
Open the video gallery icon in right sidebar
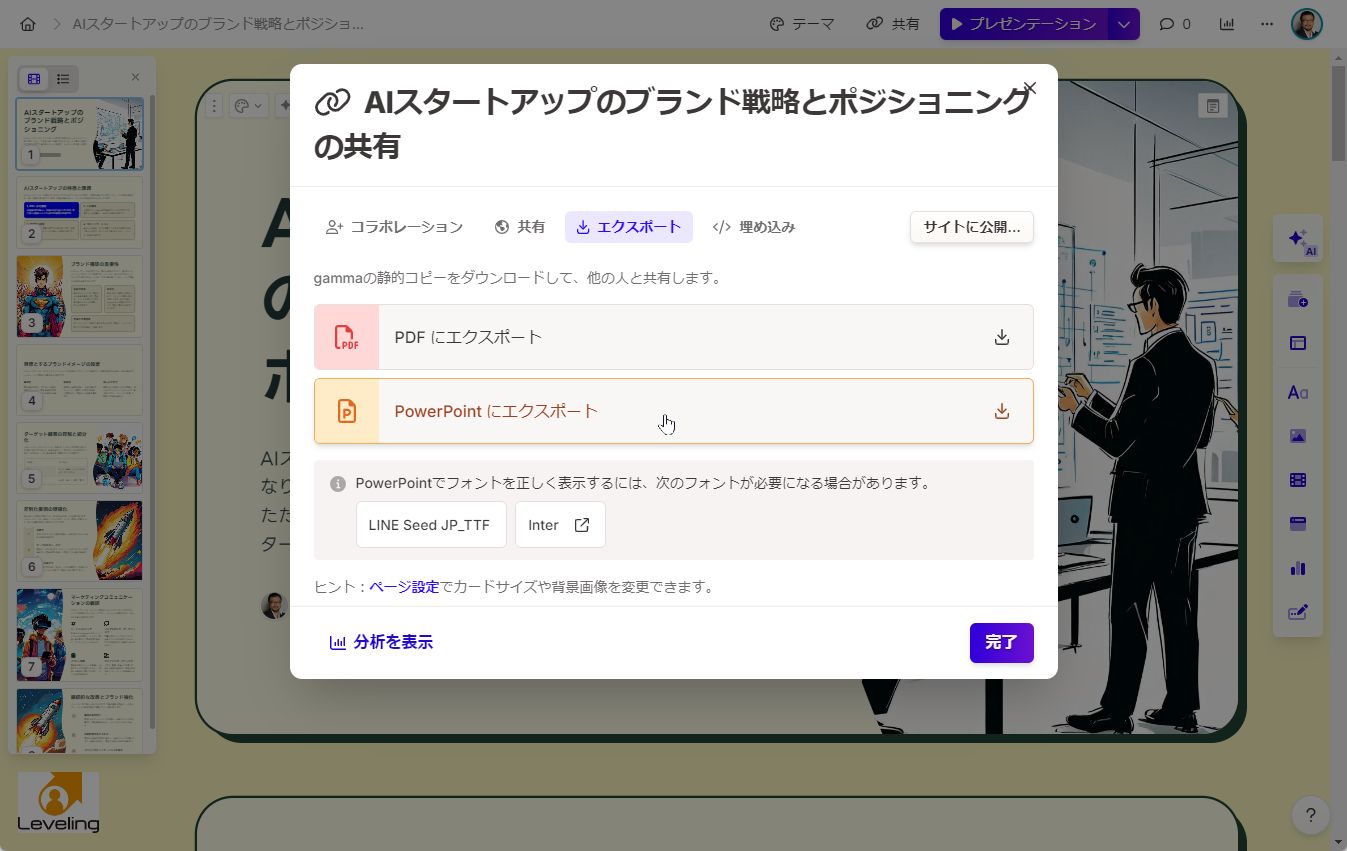point(1297,479)
